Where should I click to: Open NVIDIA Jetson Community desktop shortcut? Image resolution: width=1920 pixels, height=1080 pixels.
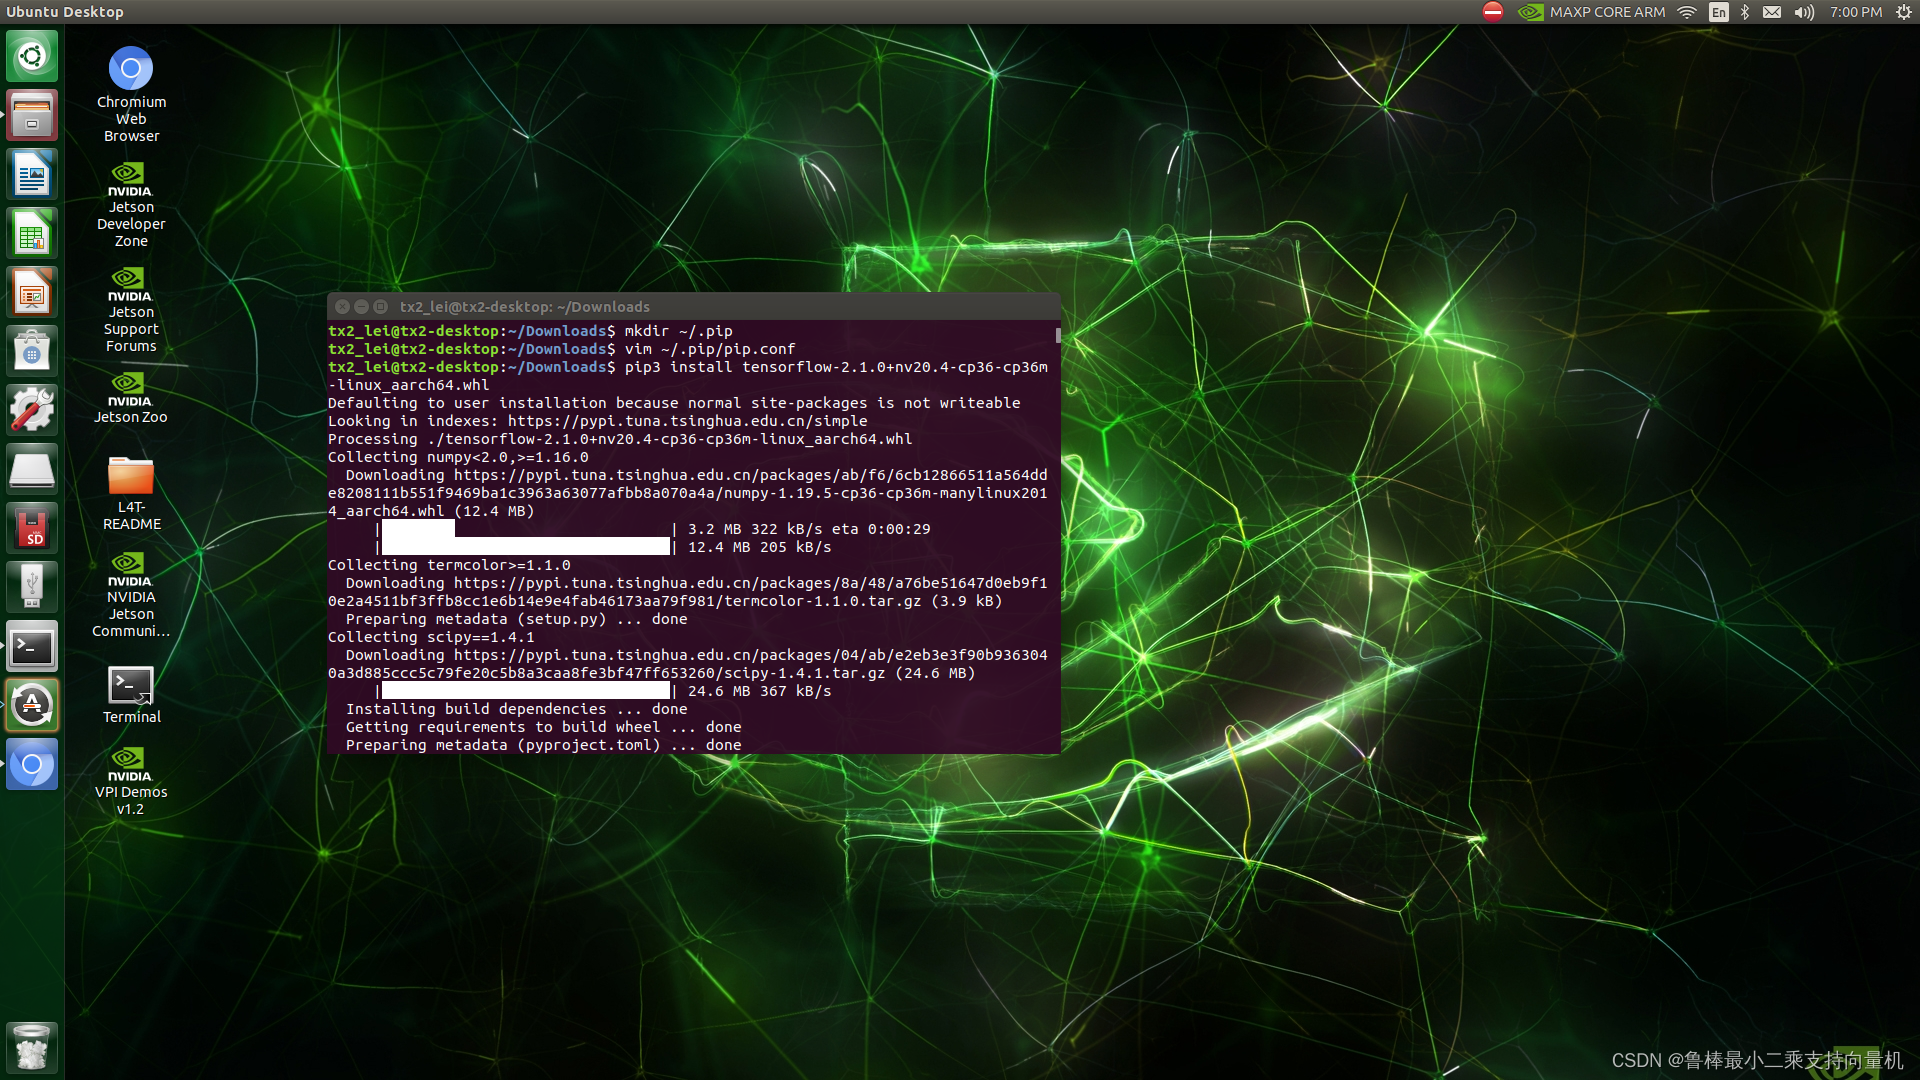click(x=131, y=595)
